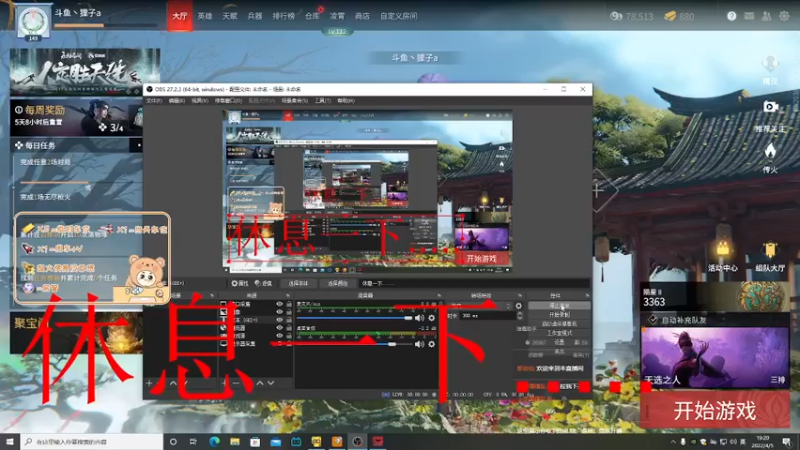The image size is (800, 450).
Task: Click the game help question mark icon
Action: point(732,16)
